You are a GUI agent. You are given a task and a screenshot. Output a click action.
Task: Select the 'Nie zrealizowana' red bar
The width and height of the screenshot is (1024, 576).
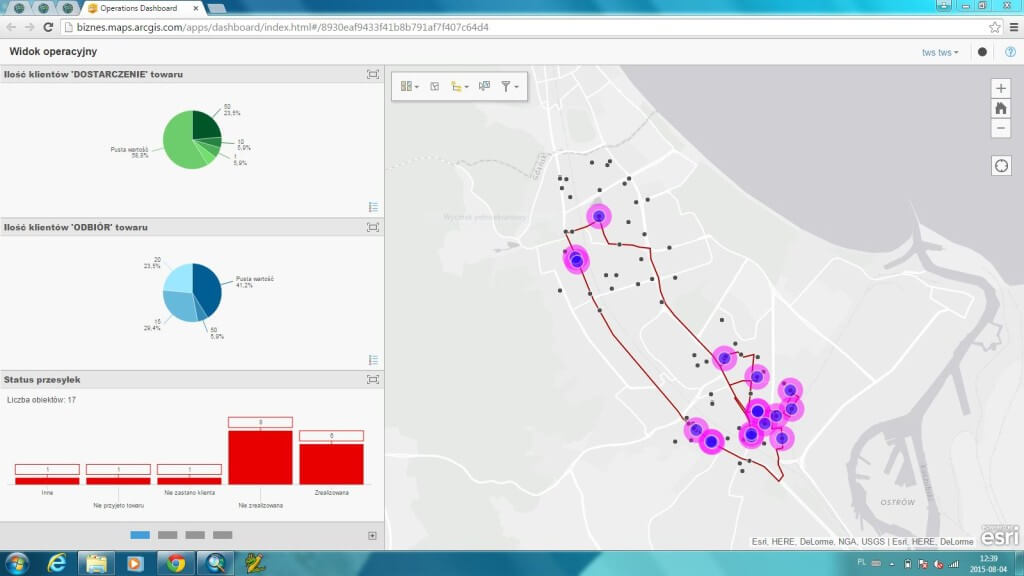pyautogui.click(x=260, y=457)
